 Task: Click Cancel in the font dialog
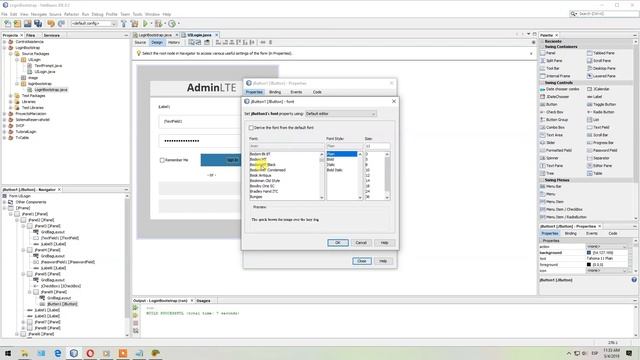tap(361, 243)
